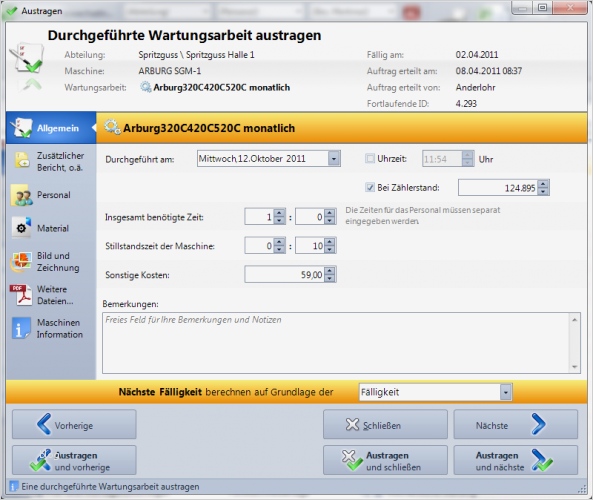Click Austragen und schließen
The width and height of the screenshot is (593, 500).
click(385, 460)
